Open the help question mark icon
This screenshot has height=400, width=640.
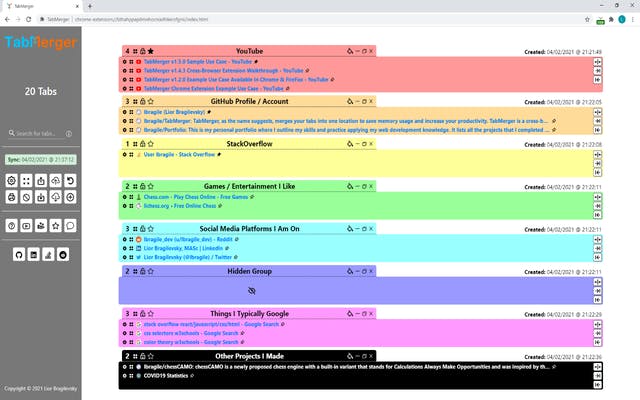click(11, 226)
